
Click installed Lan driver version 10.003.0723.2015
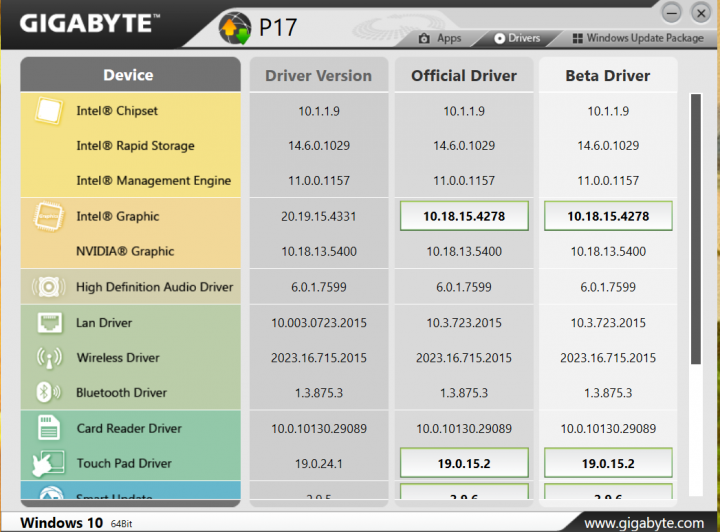[x=319, y=323]
